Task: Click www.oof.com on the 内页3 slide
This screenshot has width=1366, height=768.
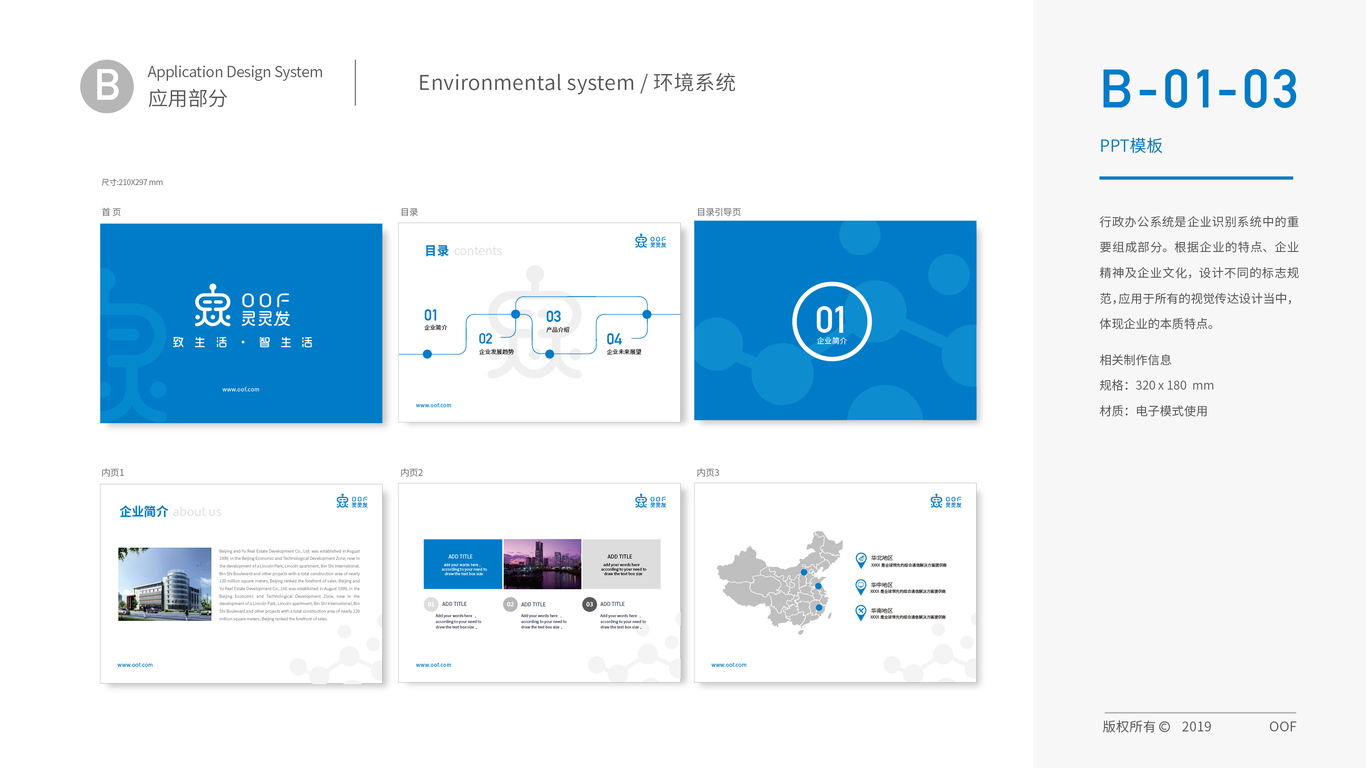Action: point(729,665)
